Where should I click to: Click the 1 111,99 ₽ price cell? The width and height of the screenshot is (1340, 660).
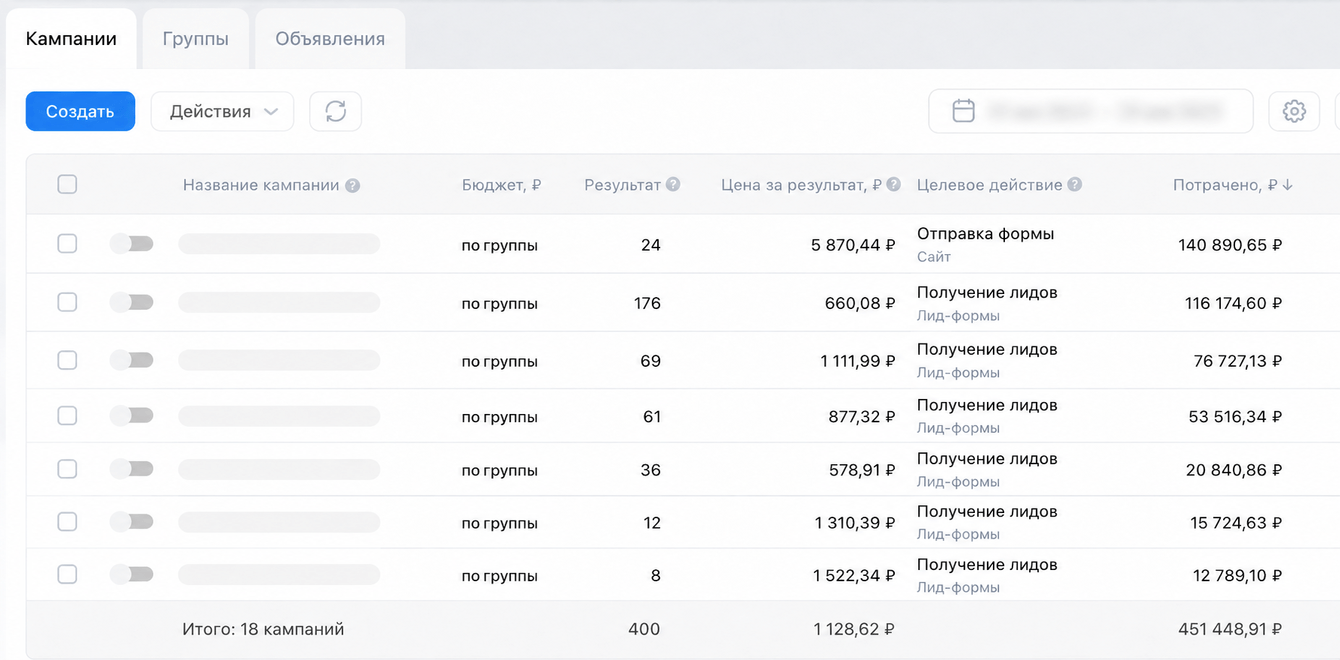[x=858, y=361]
